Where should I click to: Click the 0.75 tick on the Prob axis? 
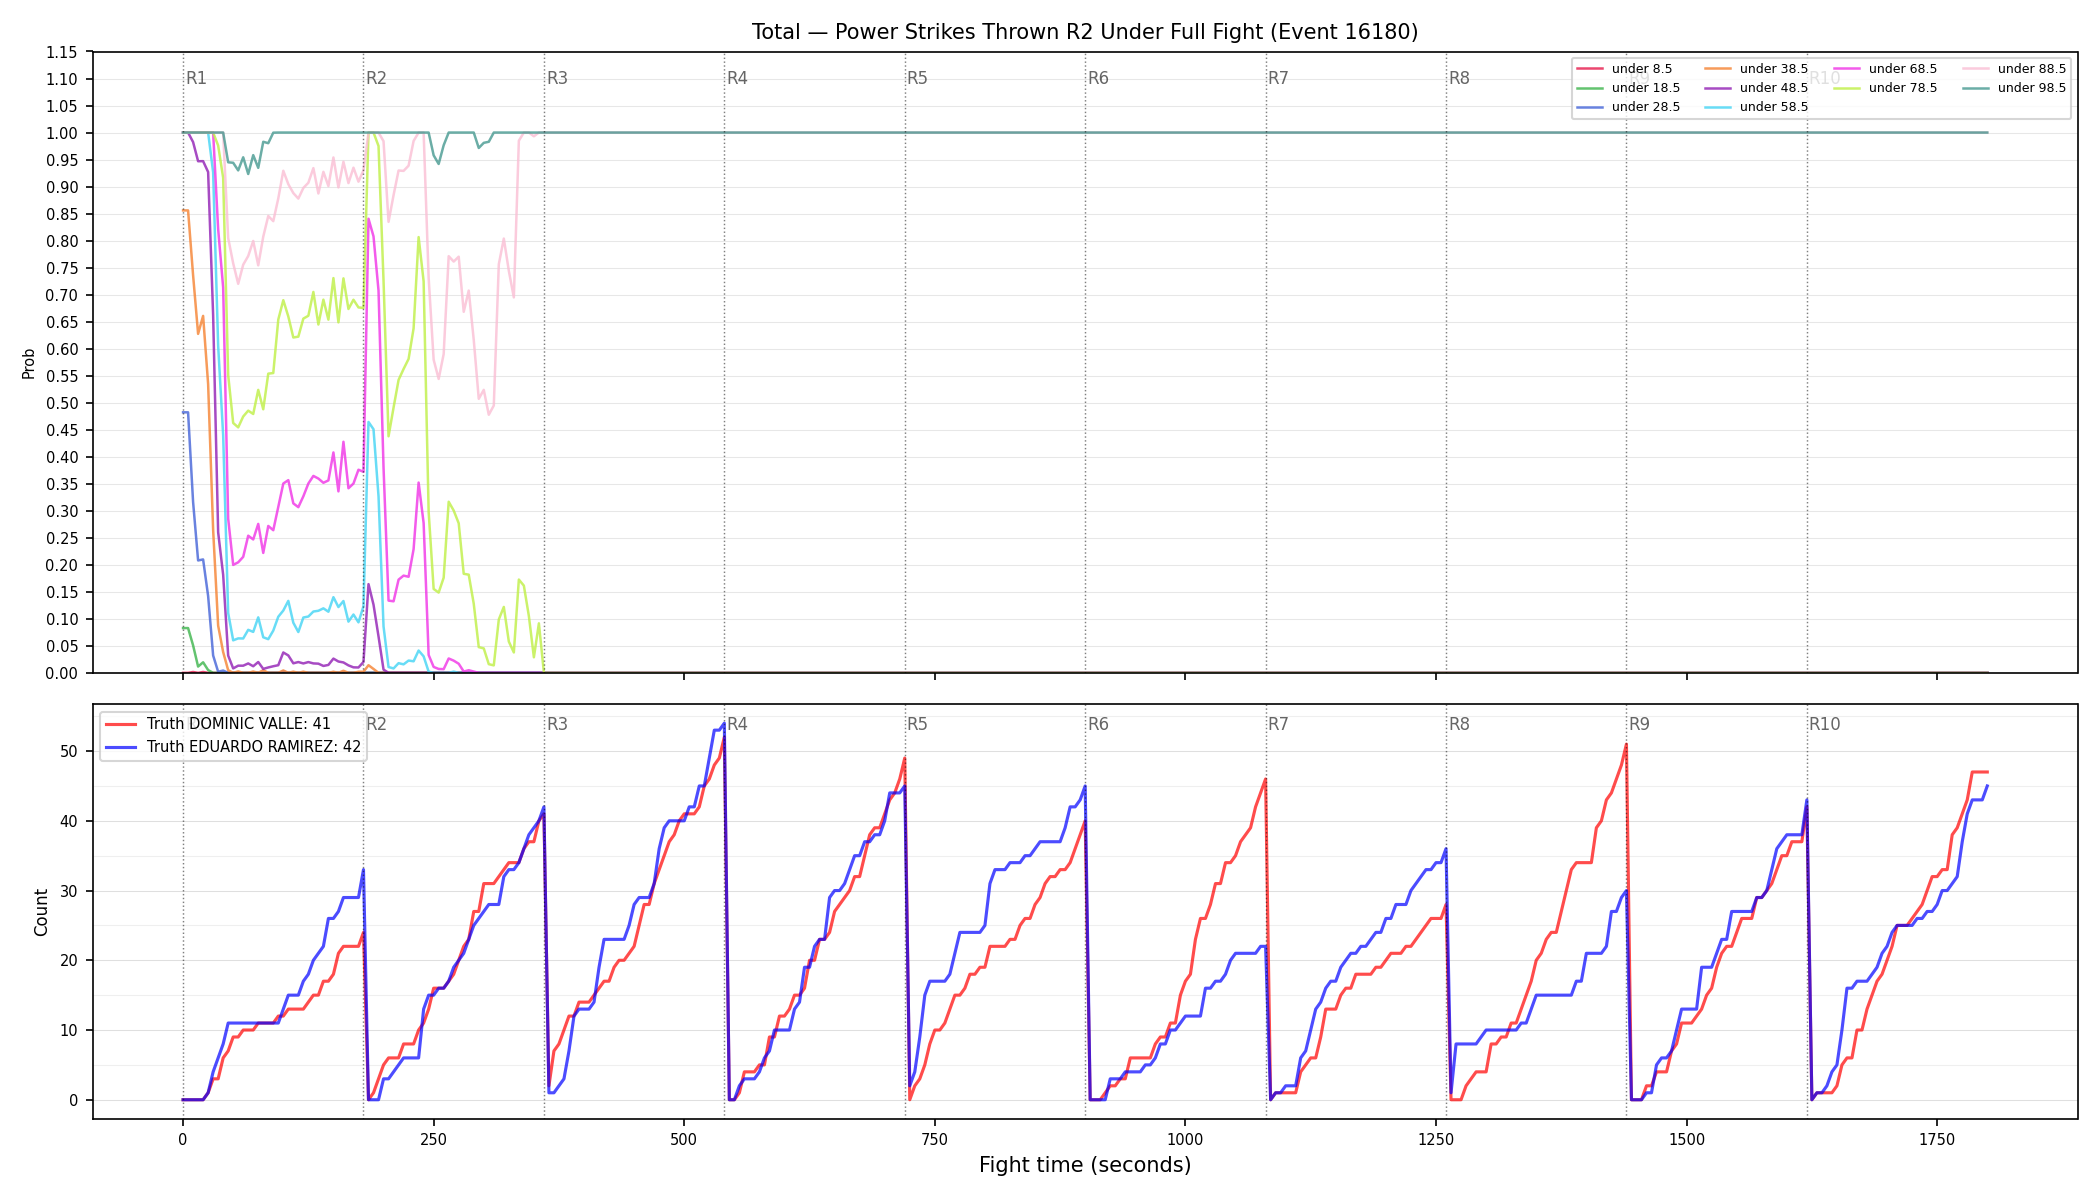pos(62,268)
